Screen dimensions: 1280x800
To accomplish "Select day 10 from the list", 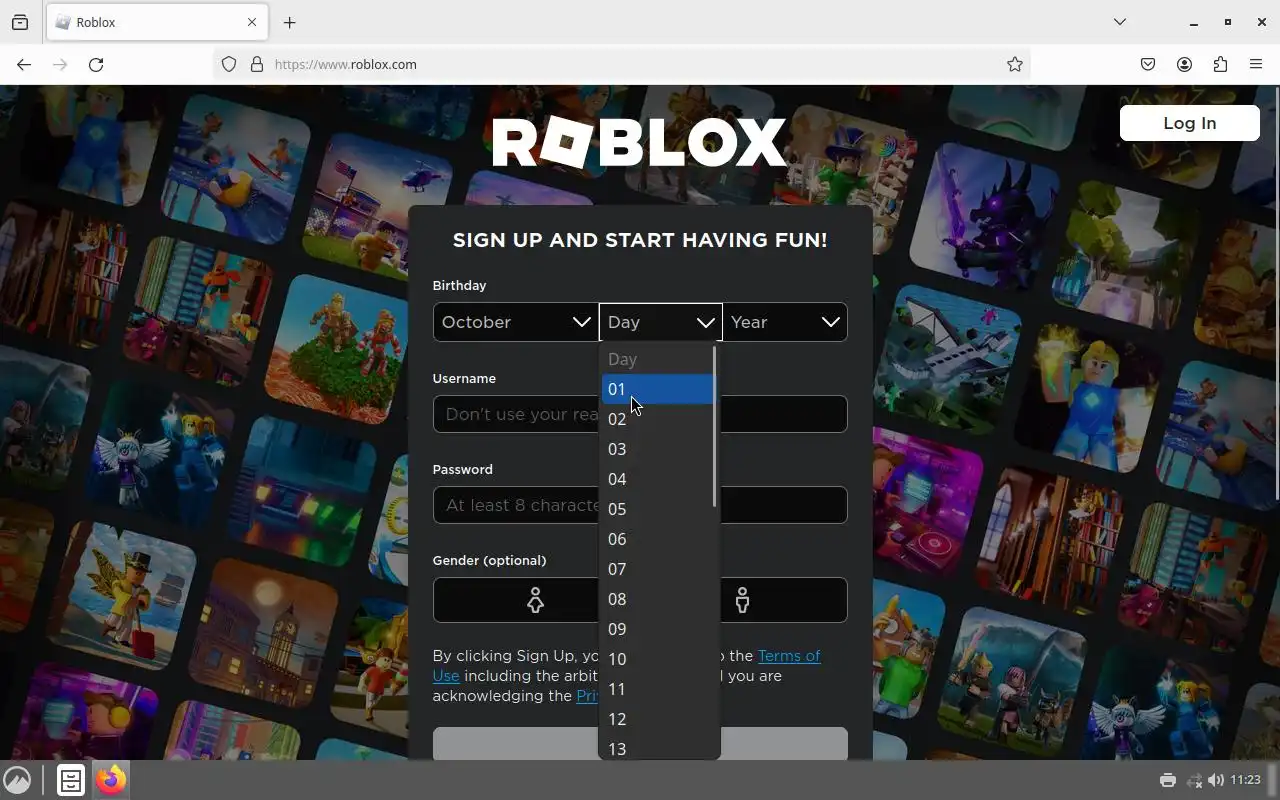I will [x=657, y=659].
